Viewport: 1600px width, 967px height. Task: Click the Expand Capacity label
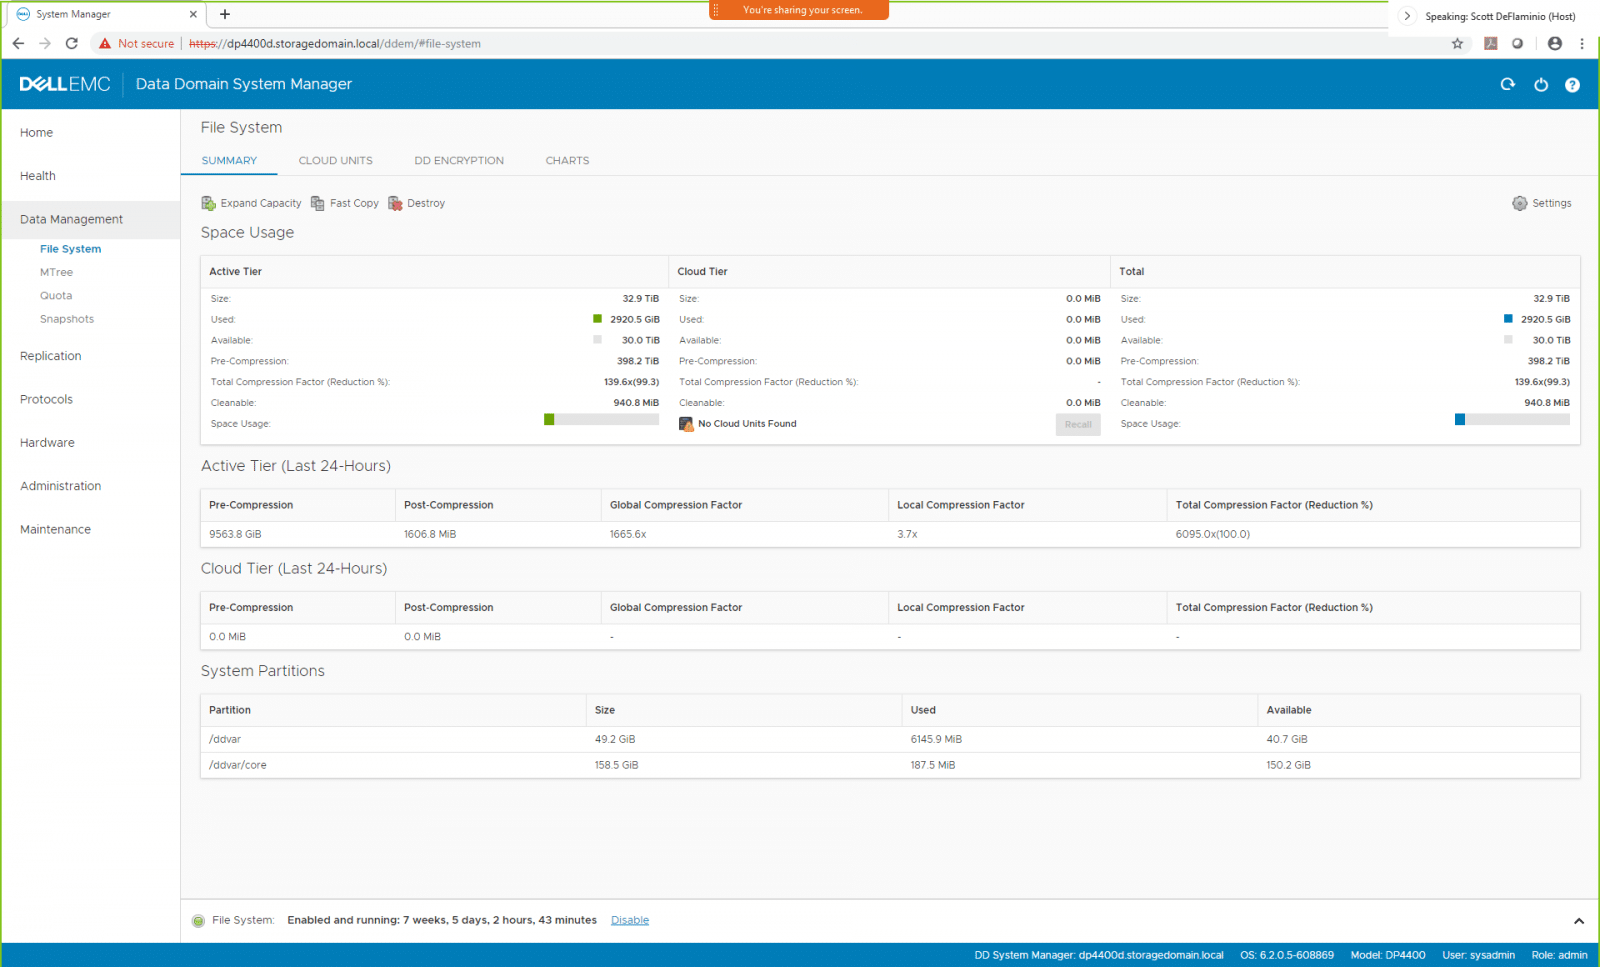click(x=261, y=203)
